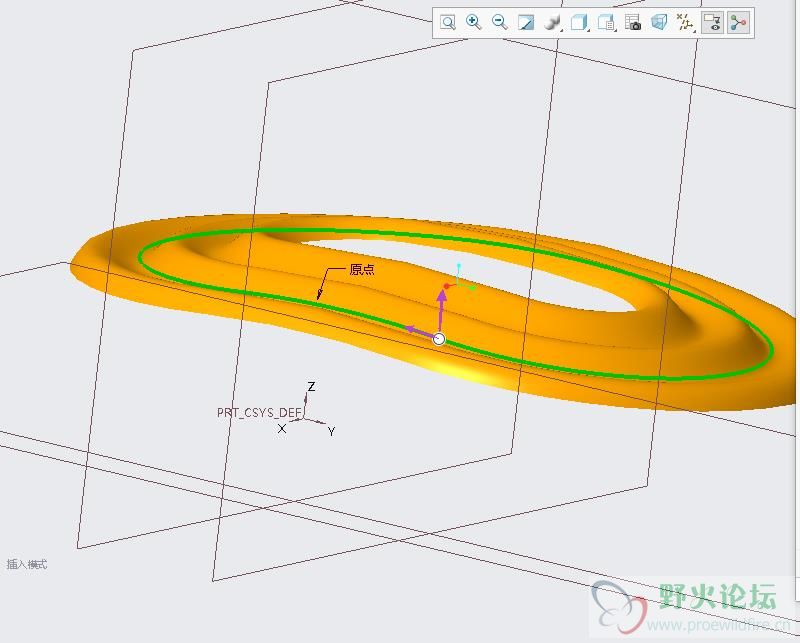The height and width of the screenshot is (643, 800).
Task: Click the Refit view icon
Action: tap(447, 22)
